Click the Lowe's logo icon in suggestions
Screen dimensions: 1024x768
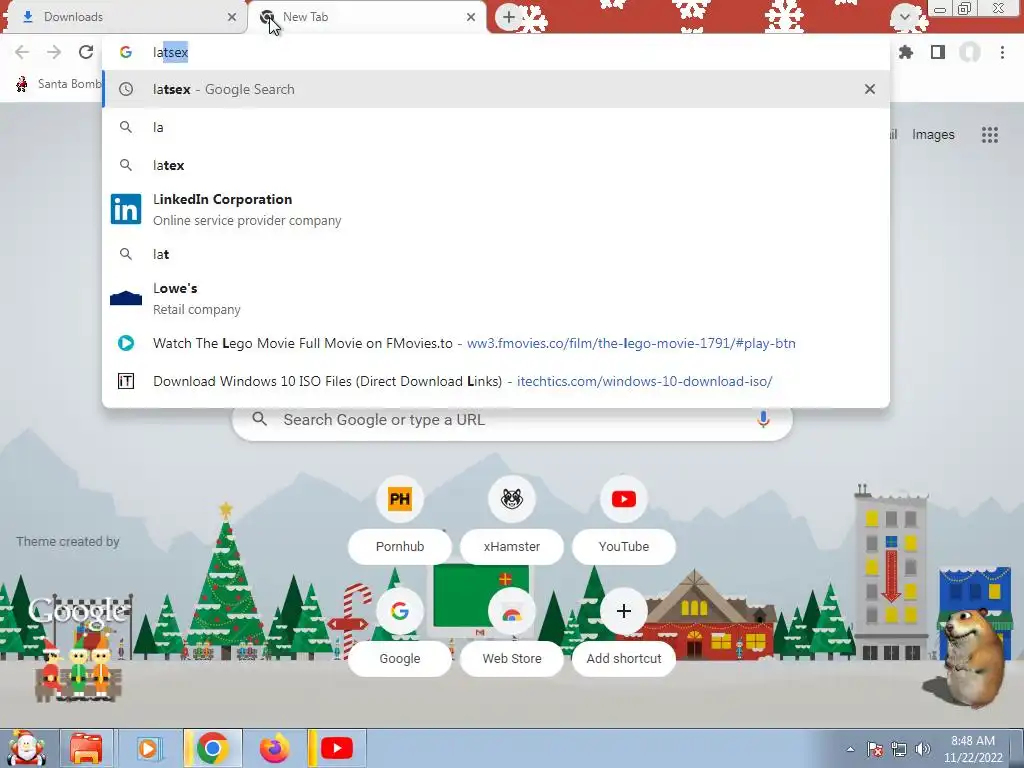(126, 298)
